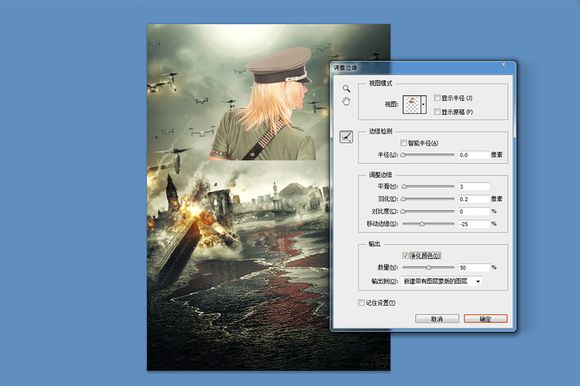Select the Zoom tool in Refine Edge dialog
Viewport: 580px width, 386px height.
pos(346,88)
